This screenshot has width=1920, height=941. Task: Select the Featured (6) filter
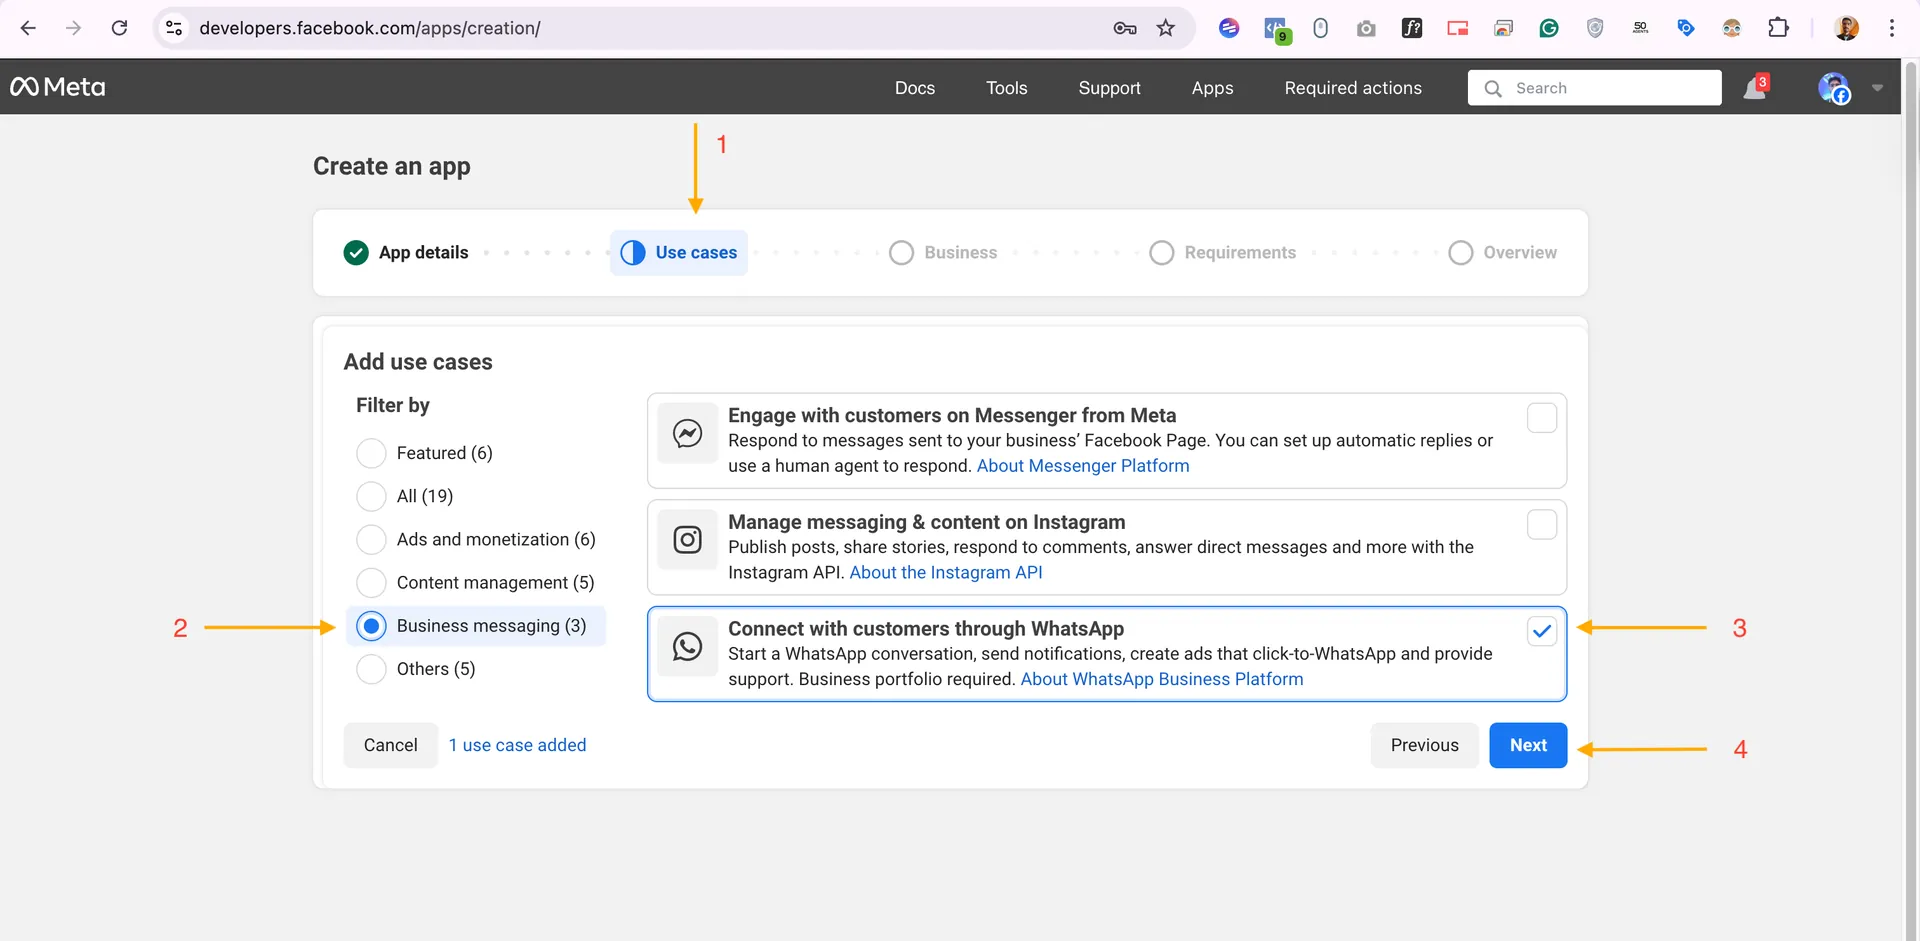[371, 453]
